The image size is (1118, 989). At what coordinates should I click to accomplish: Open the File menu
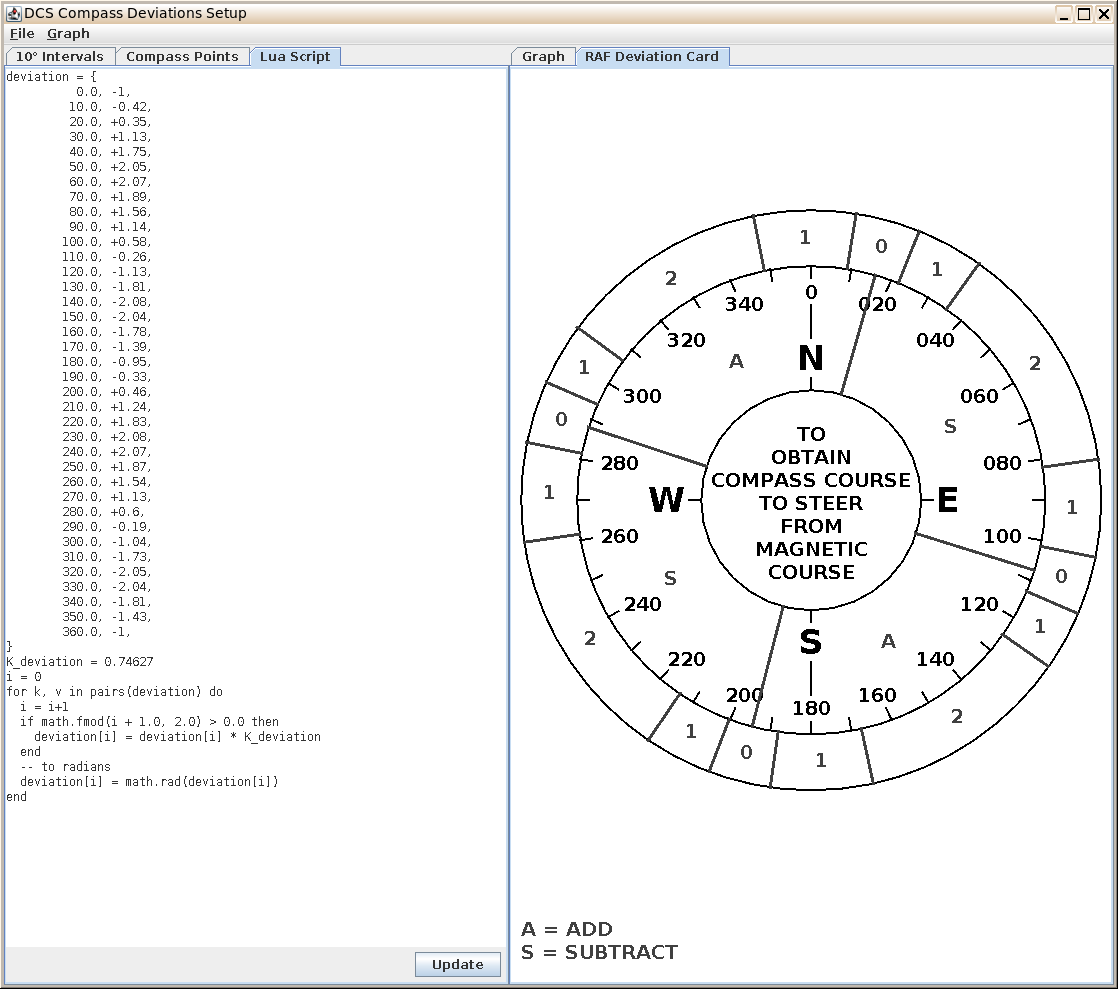pyautogui.click(x=22, y=34)
